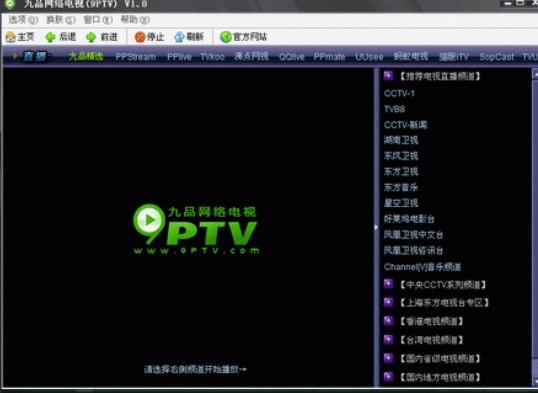The width and height of the screenshot is (538, 393).
Task: Play the 东方音乐 channel
Action: pyautogui.click(x=401, y=187)
